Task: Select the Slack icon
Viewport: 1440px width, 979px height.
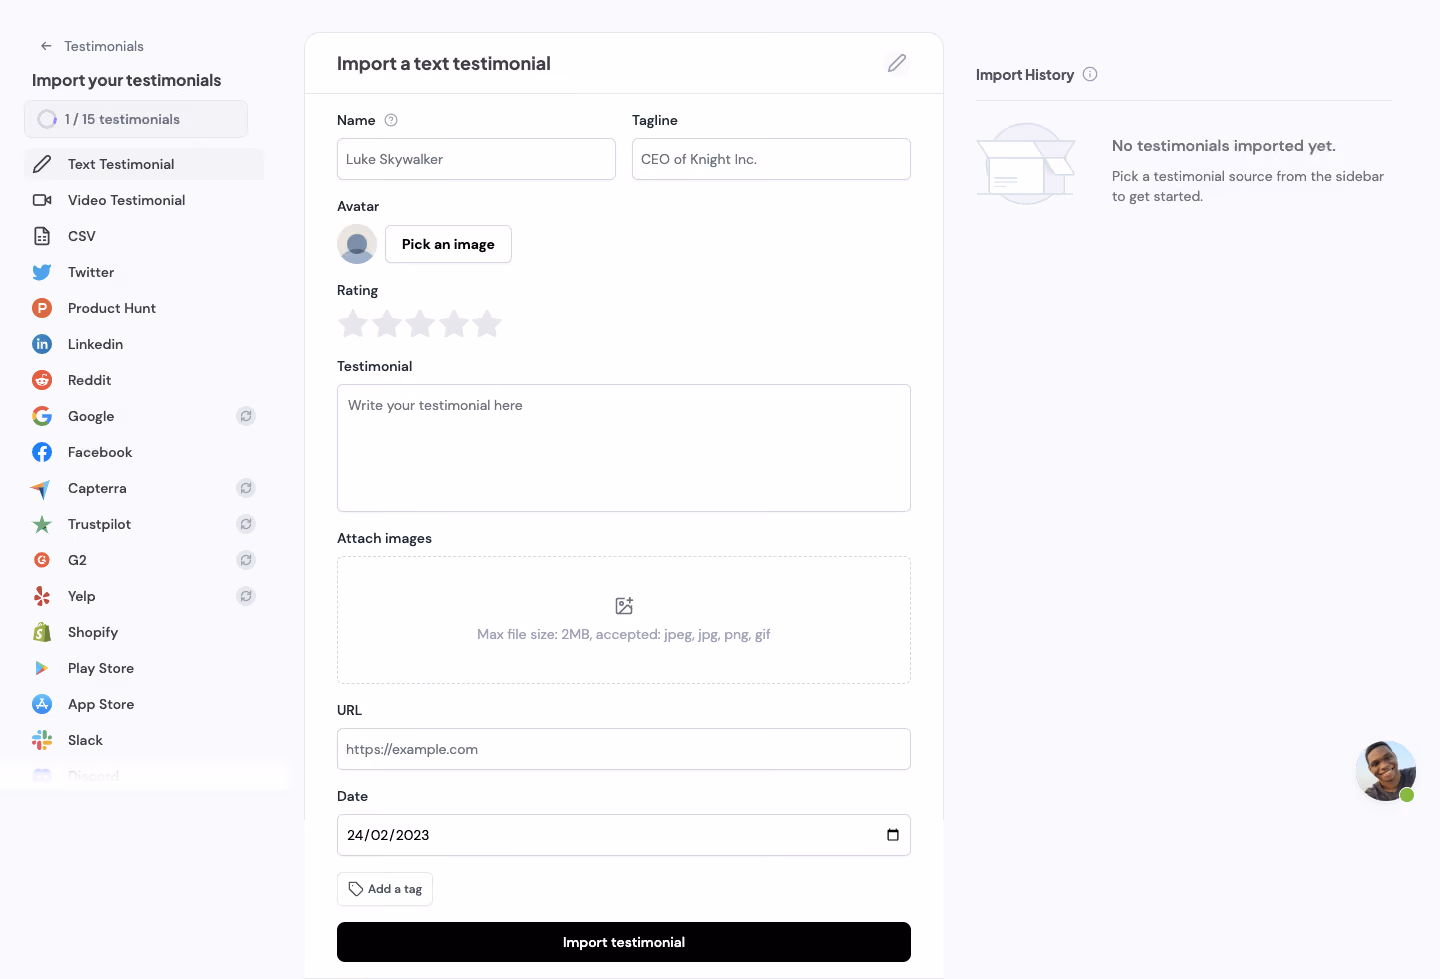Action: pyautogui.click(x=42, y=740)
